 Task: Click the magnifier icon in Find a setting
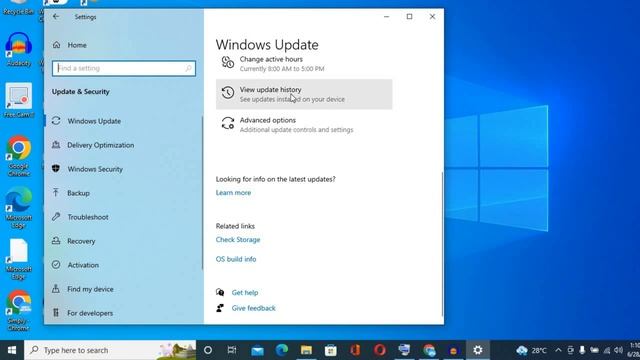click(x=188, y=68)
